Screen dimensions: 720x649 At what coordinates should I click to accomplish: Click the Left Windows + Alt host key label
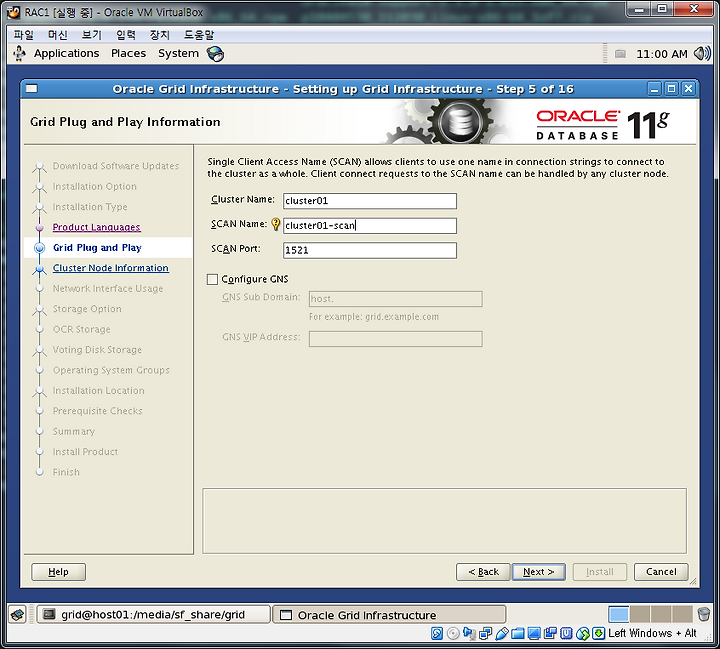click(x=652, y=633)
